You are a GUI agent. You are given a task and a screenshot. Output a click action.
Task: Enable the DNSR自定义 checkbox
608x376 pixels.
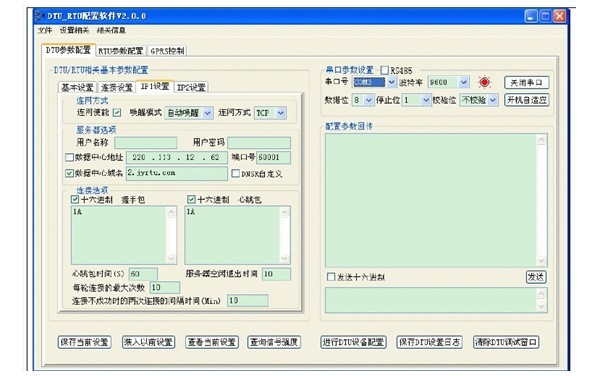(235, 173)
